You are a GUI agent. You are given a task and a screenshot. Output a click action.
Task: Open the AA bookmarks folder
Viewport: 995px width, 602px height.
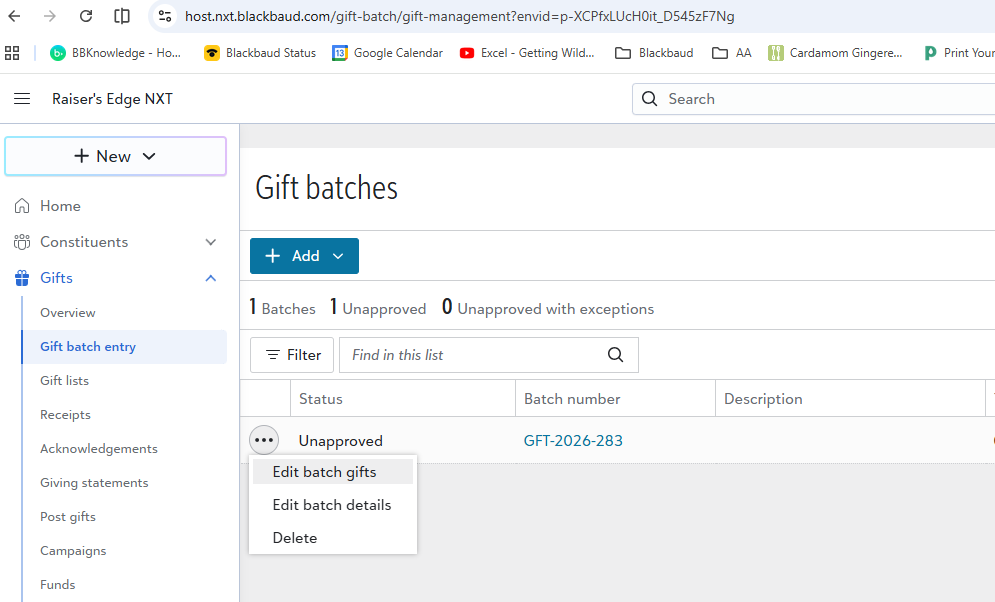(732, 53)
